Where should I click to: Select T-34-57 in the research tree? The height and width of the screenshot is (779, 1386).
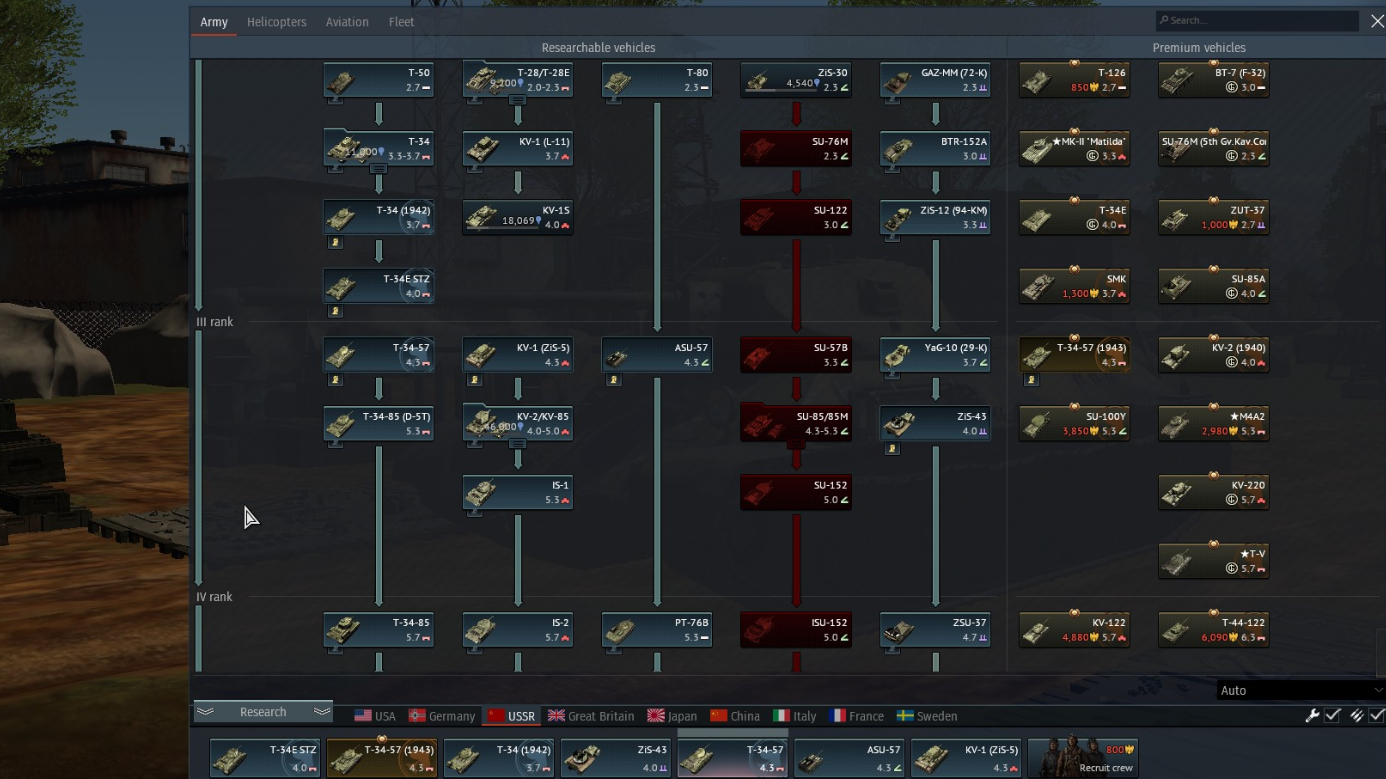pyautogui.click(x=379, y=355)
